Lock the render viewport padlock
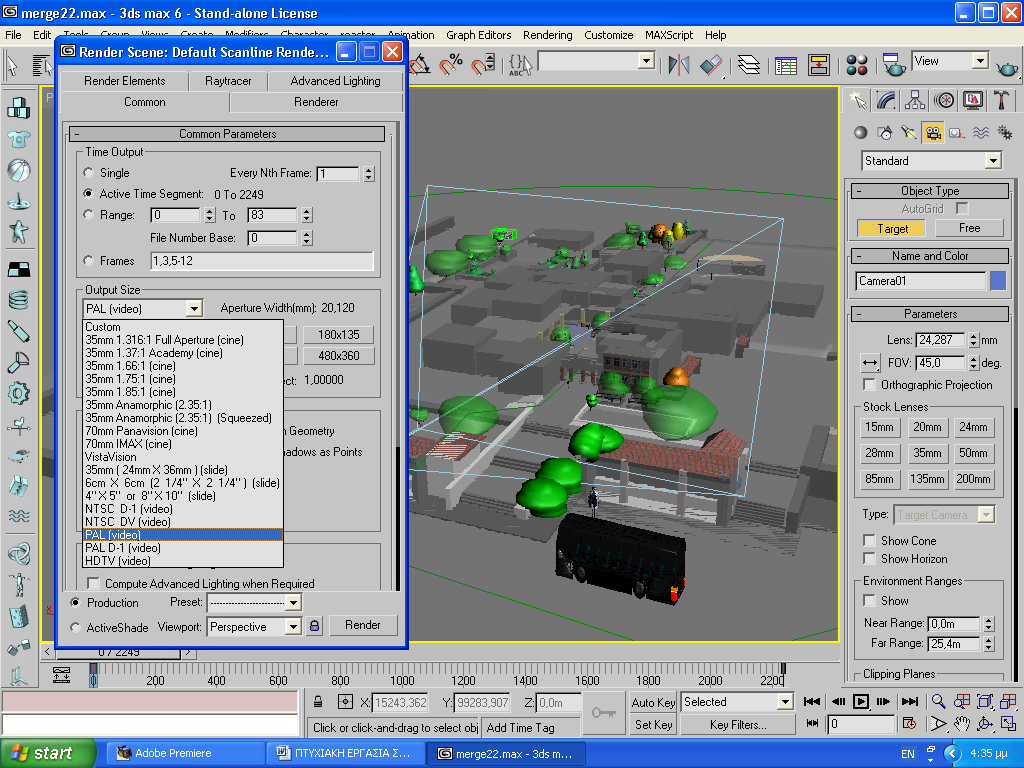Viewport: 1024px width, 768px height. (315, 626)
